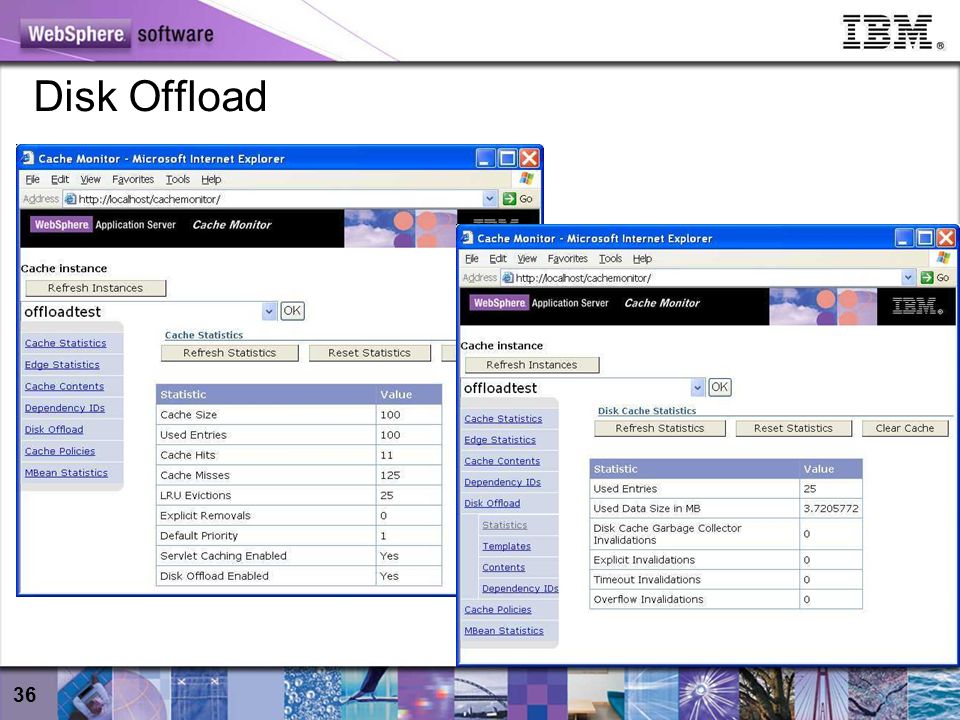Click the 3.7205772 Used Data Size value
This screenshot has height=720, width=960.
(x=831, y=508)
